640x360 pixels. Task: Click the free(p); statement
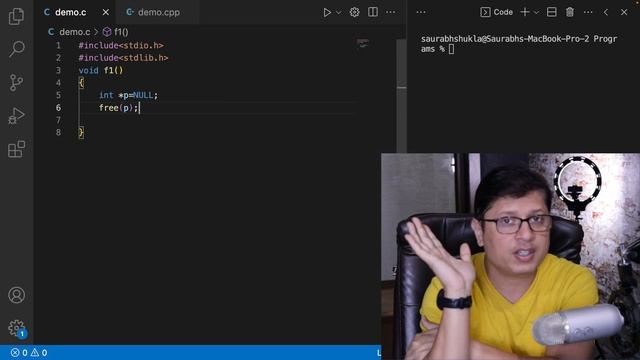click(x=118, y=108)
